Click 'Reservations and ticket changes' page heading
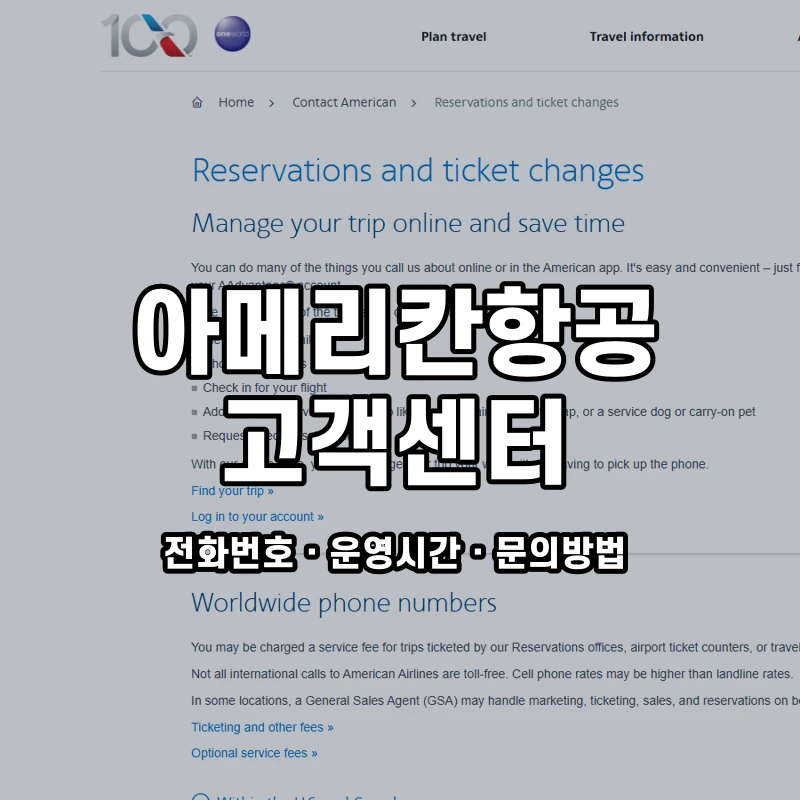The height and width of the screenshot is (800, 800). point(418,171)
